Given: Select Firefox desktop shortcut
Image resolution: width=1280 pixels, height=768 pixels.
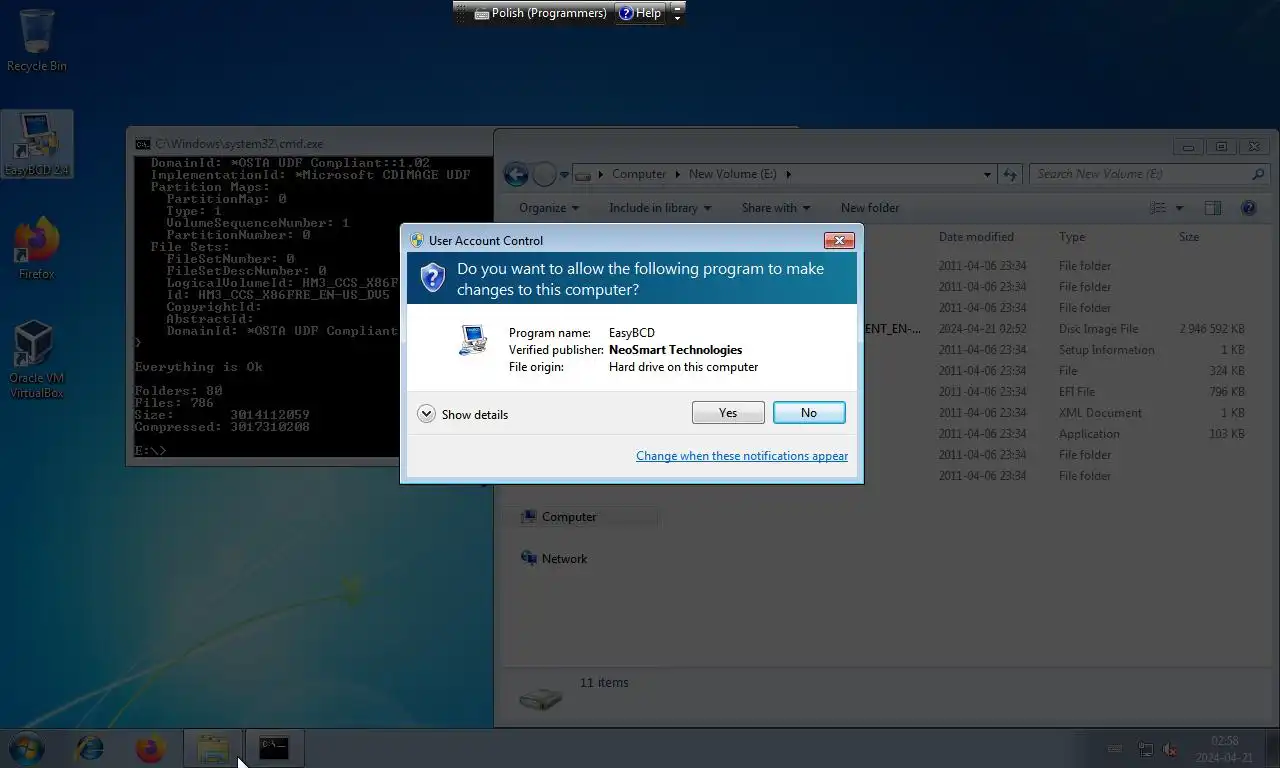Looking at the screenshot, I should [37, 249].
